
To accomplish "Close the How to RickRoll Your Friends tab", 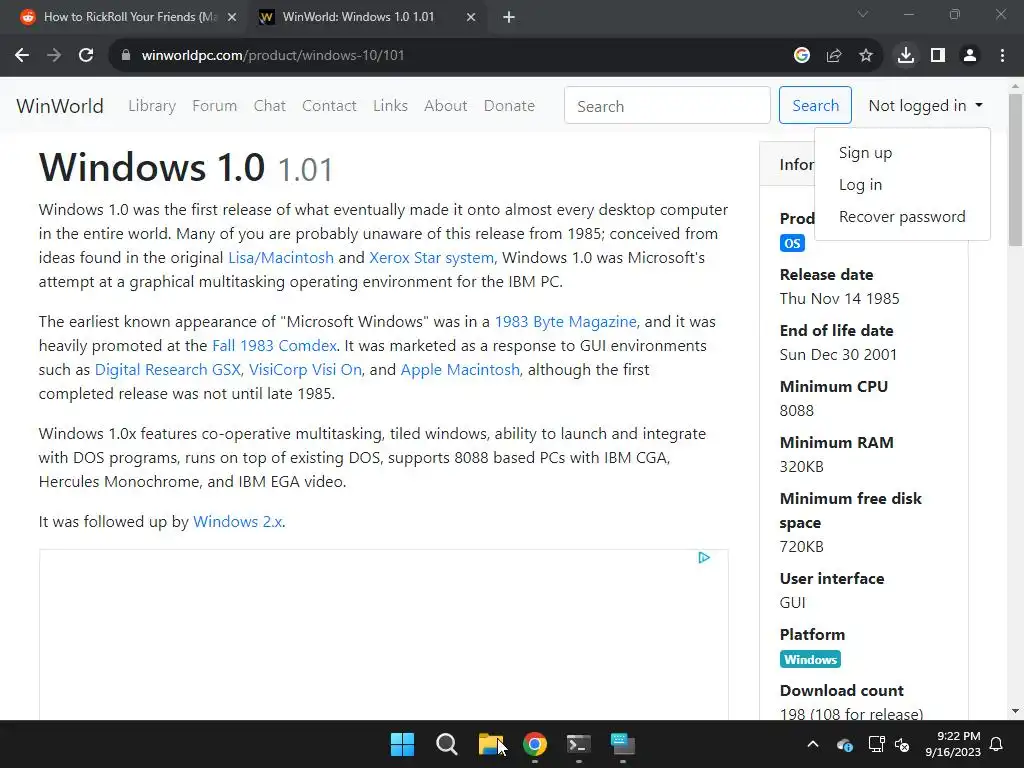I will (232, 17).
